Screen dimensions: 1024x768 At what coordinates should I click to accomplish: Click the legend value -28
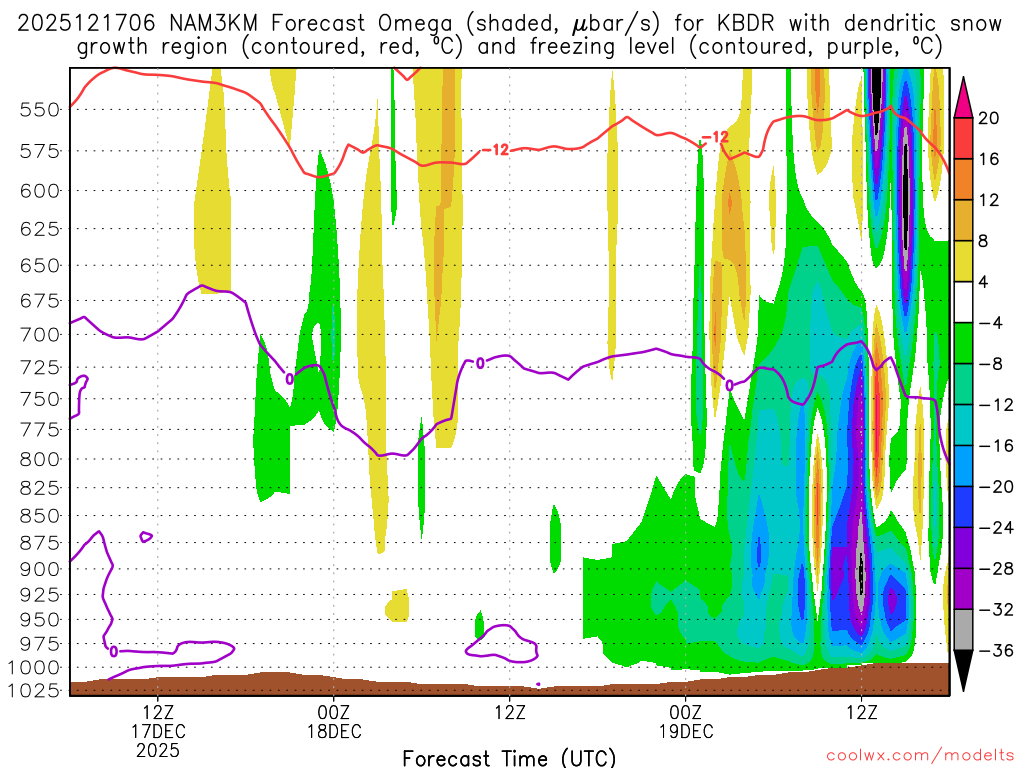pos(996,569)
